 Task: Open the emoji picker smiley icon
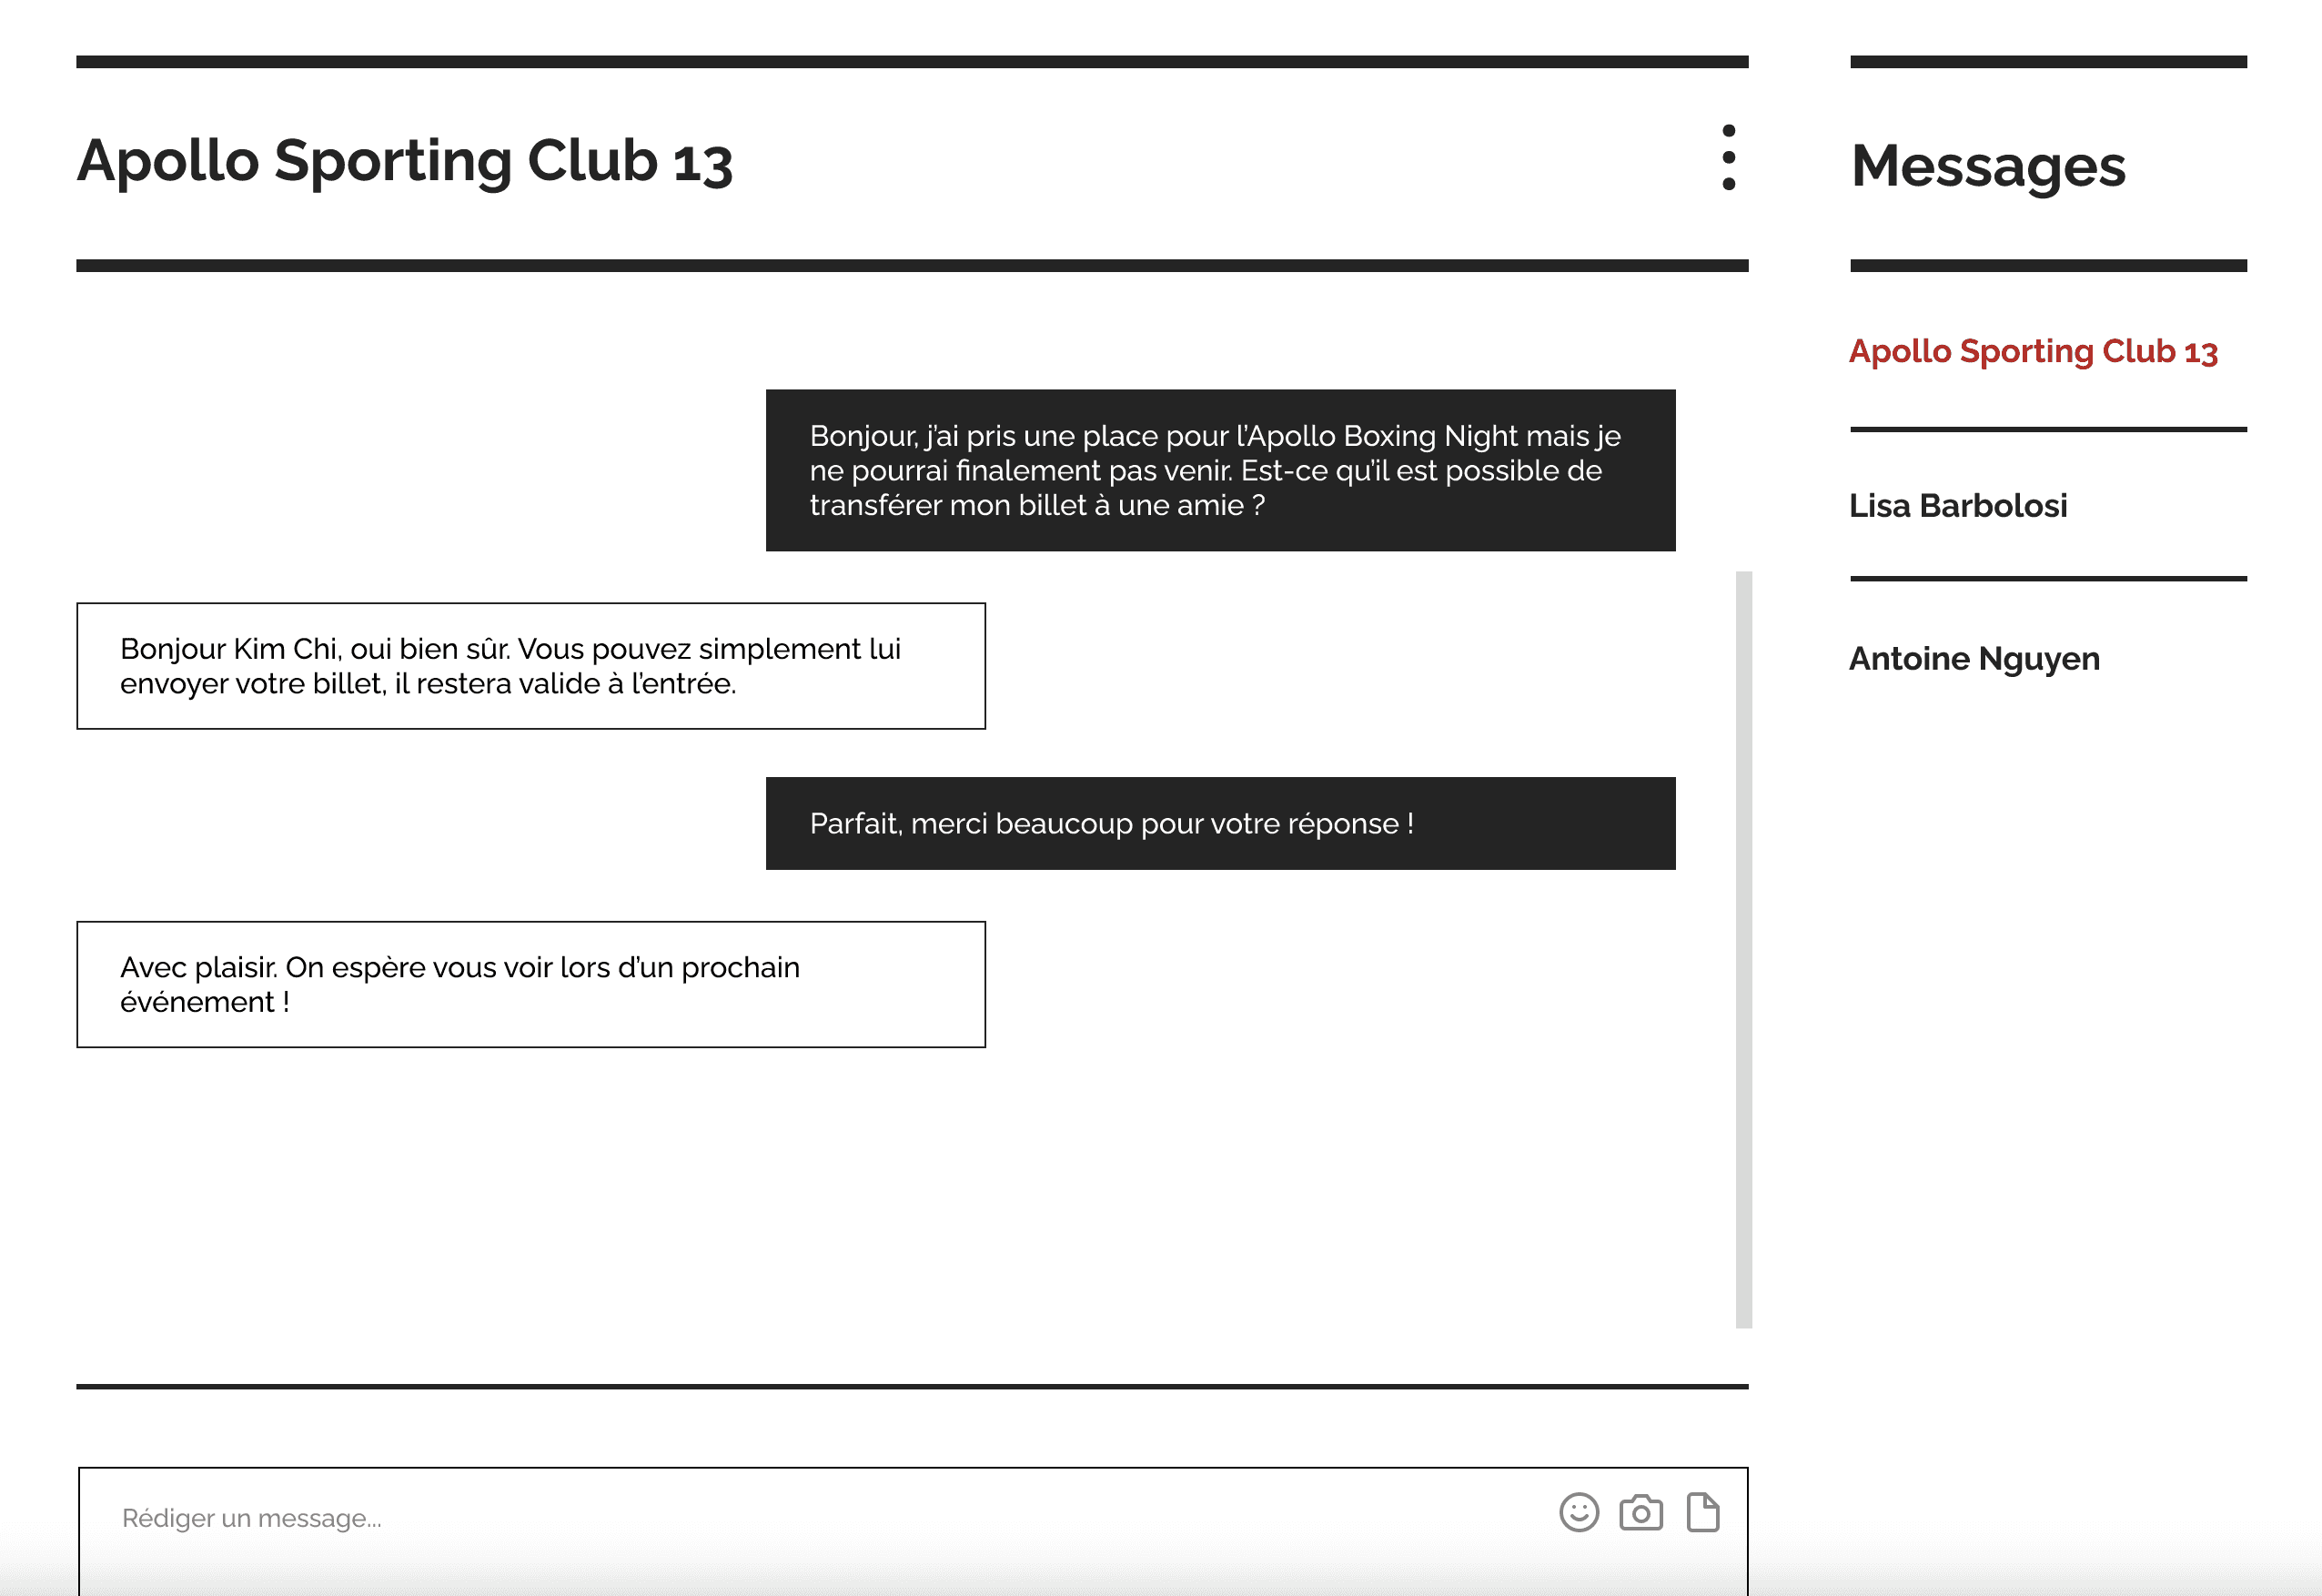click(1579, 1512)
